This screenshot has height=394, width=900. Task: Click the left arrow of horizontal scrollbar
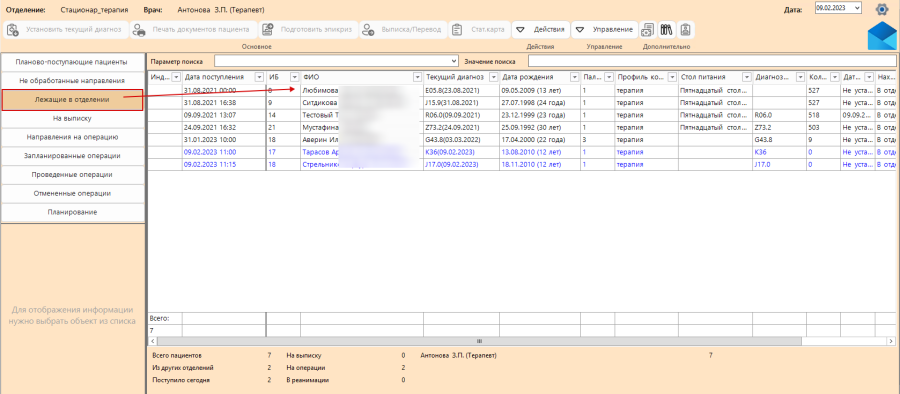click(153, 341)
